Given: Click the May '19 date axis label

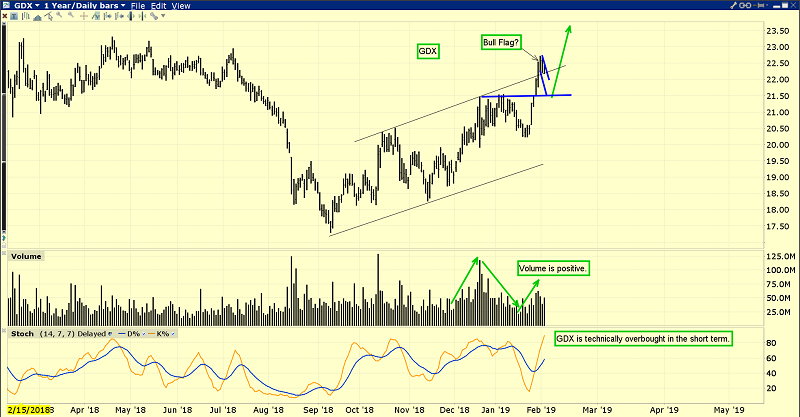Looking at the screenshot, I should click(x=729, y=410).
